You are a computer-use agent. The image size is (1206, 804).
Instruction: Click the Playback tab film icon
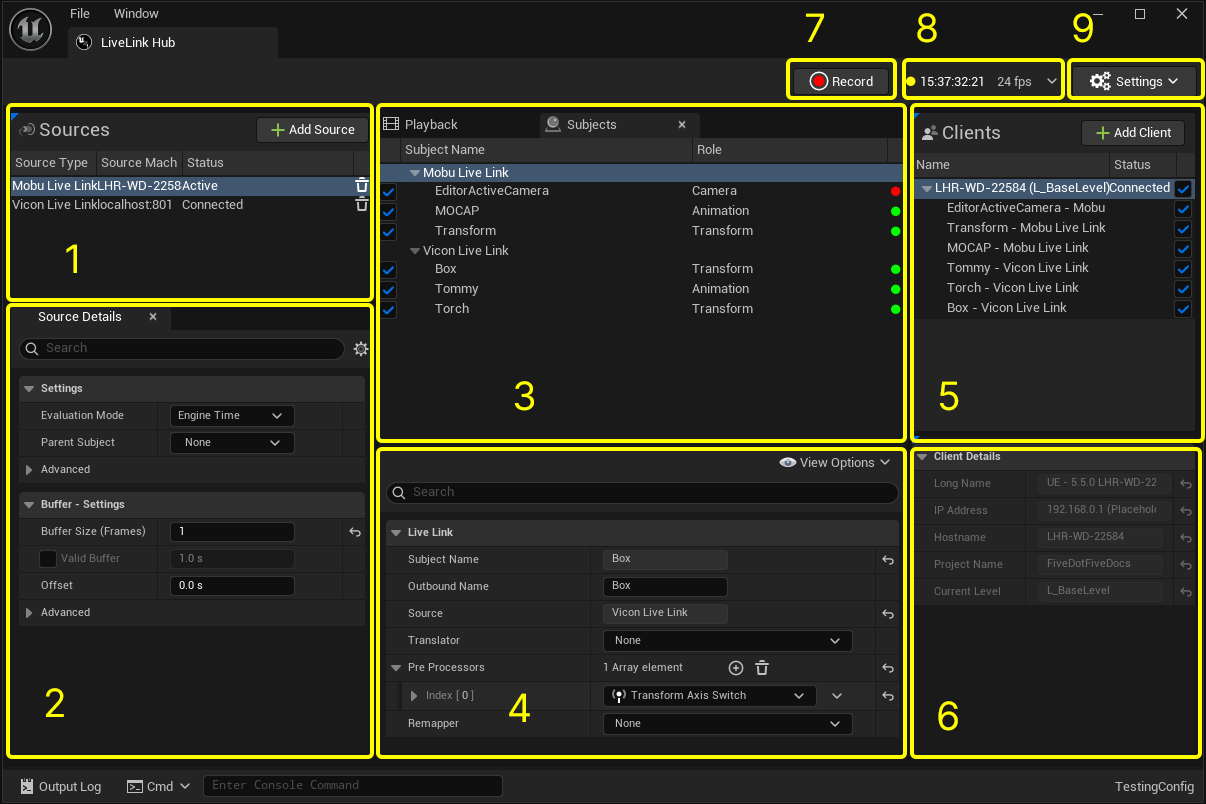pos(391,124)
